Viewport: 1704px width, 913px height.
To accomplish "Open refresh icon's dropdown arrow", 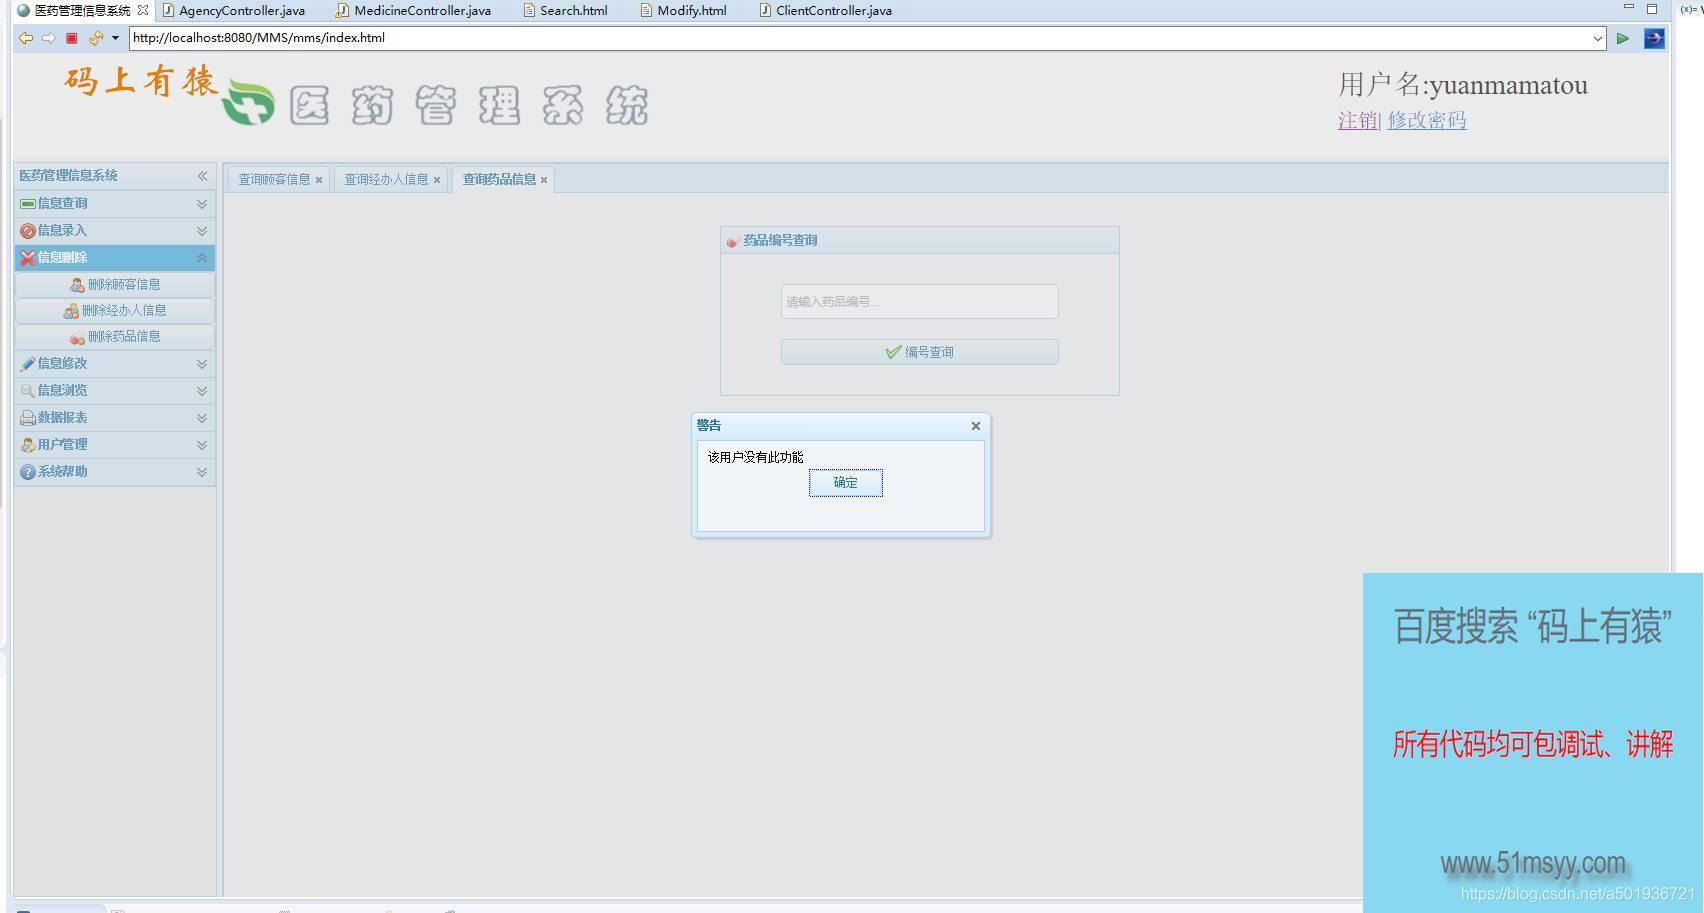I will point(115,38).
